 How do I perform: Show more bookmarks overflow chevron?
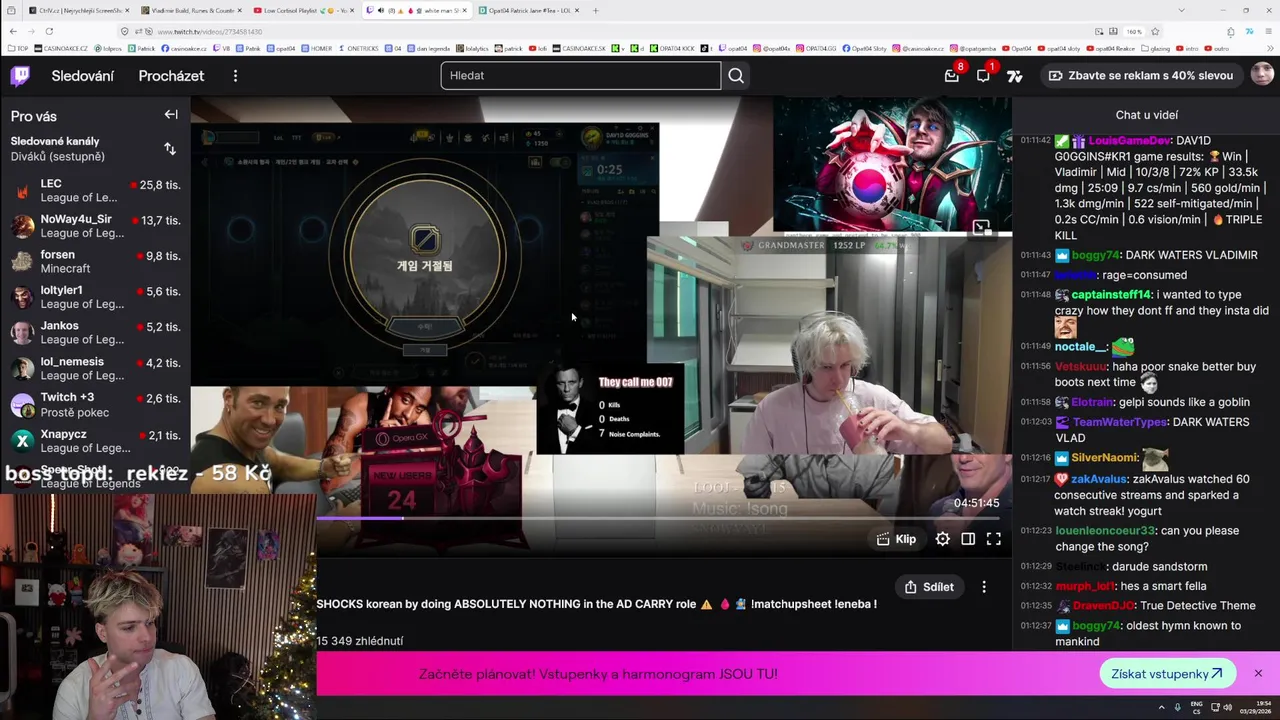pos(1271,48)
